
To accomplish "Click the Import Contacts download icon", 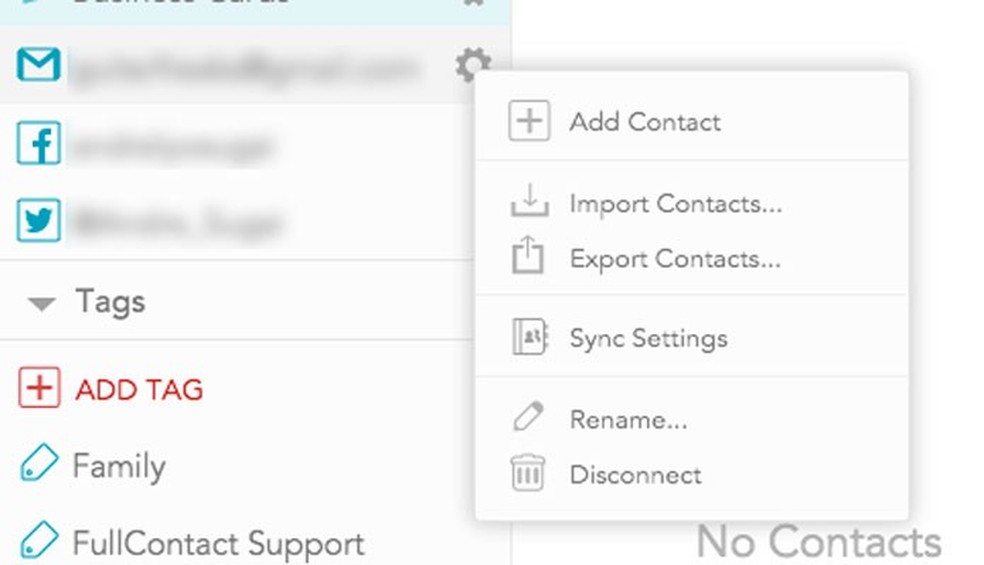I will 528,203.
